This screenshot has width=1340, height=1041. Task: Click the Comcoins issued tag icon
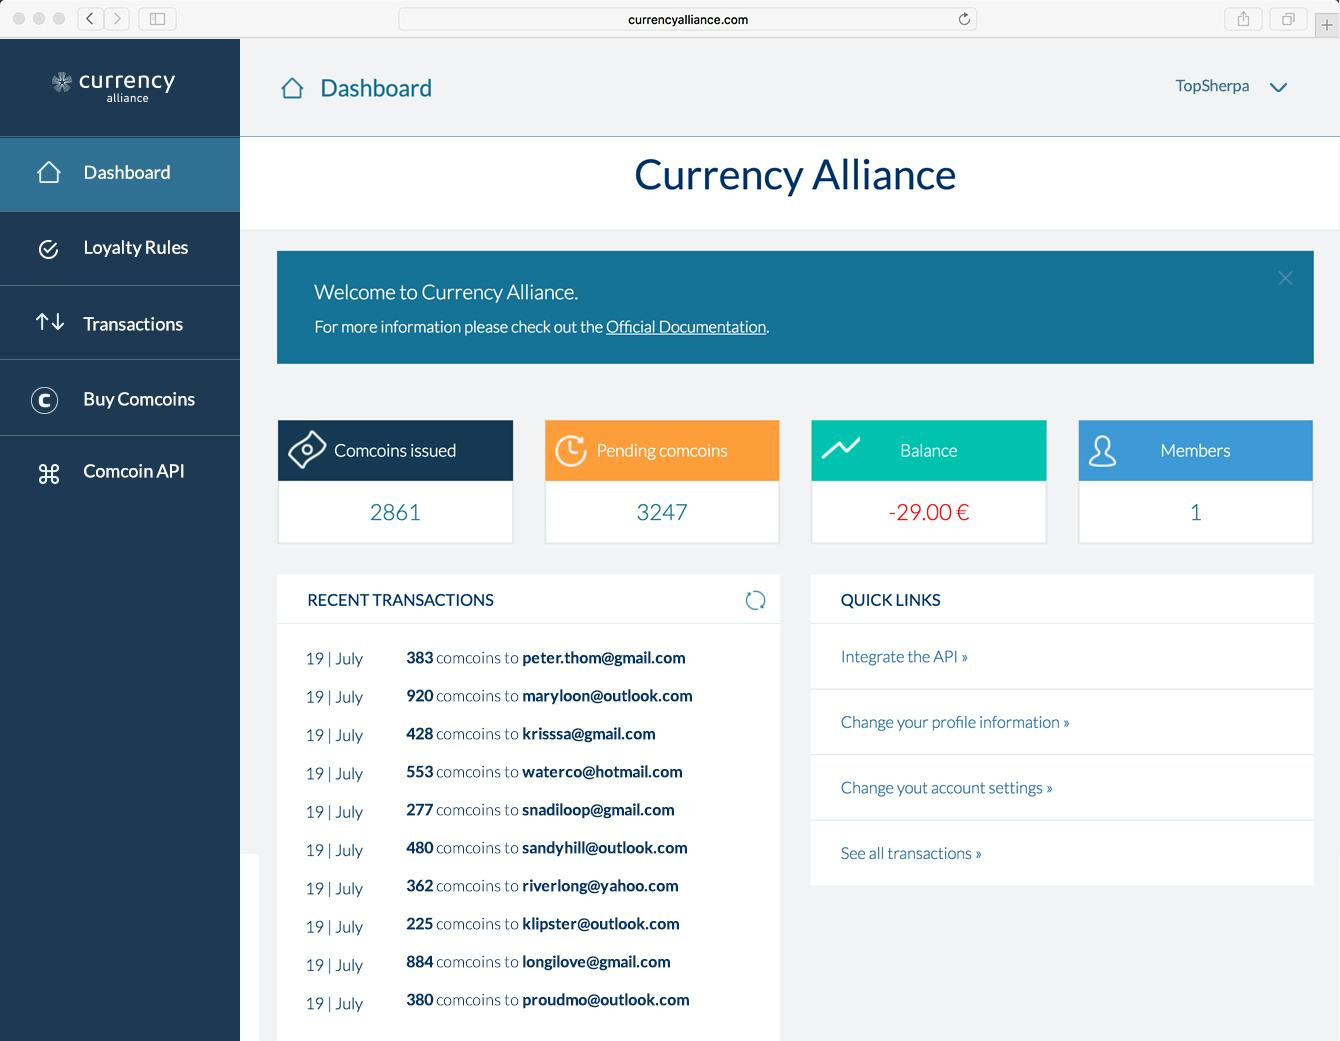click(x=308, y=450)
